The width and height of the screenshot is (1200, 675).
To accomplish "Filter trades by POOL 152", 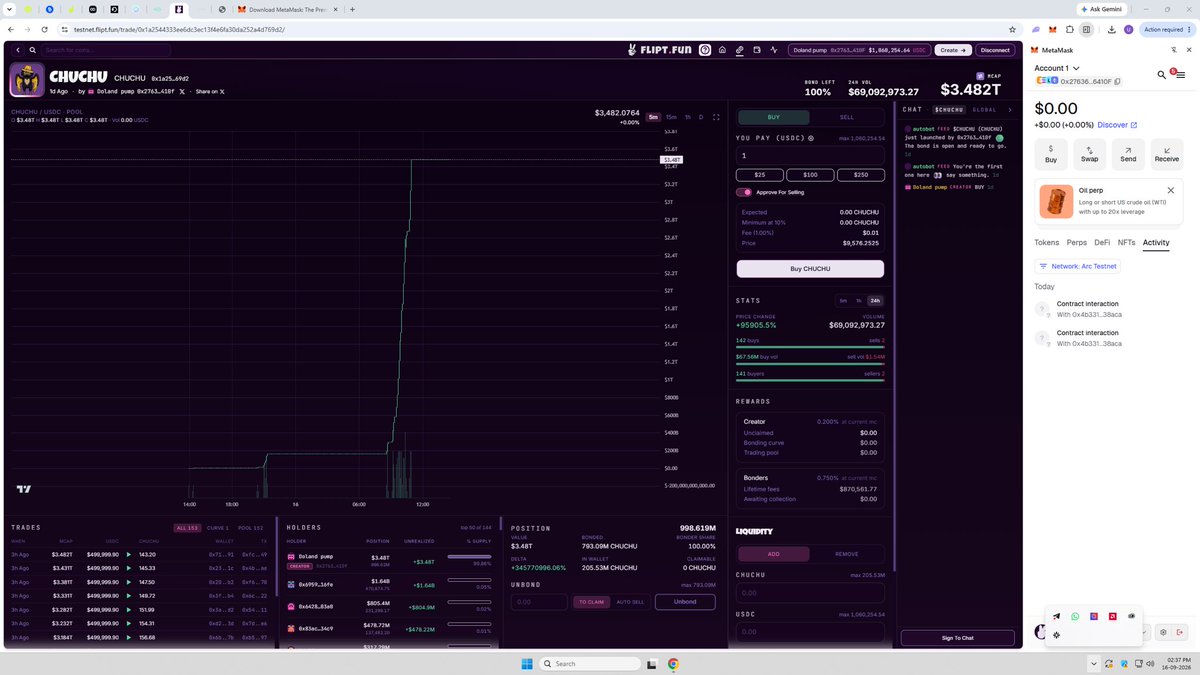I will tap(251, 528).
